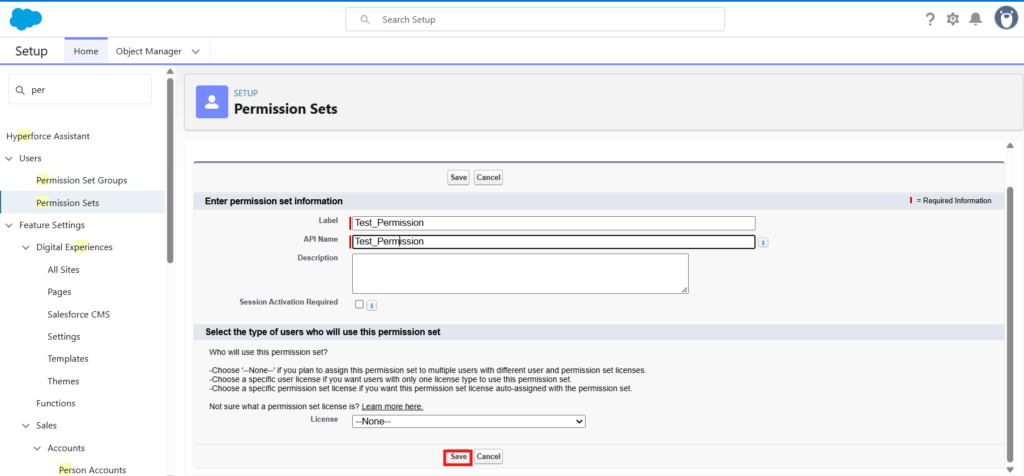The height and width of the screenshot is (476, 1024).
Task: Open Permission Set Groups in sidebar
Action: coord(82,180)
